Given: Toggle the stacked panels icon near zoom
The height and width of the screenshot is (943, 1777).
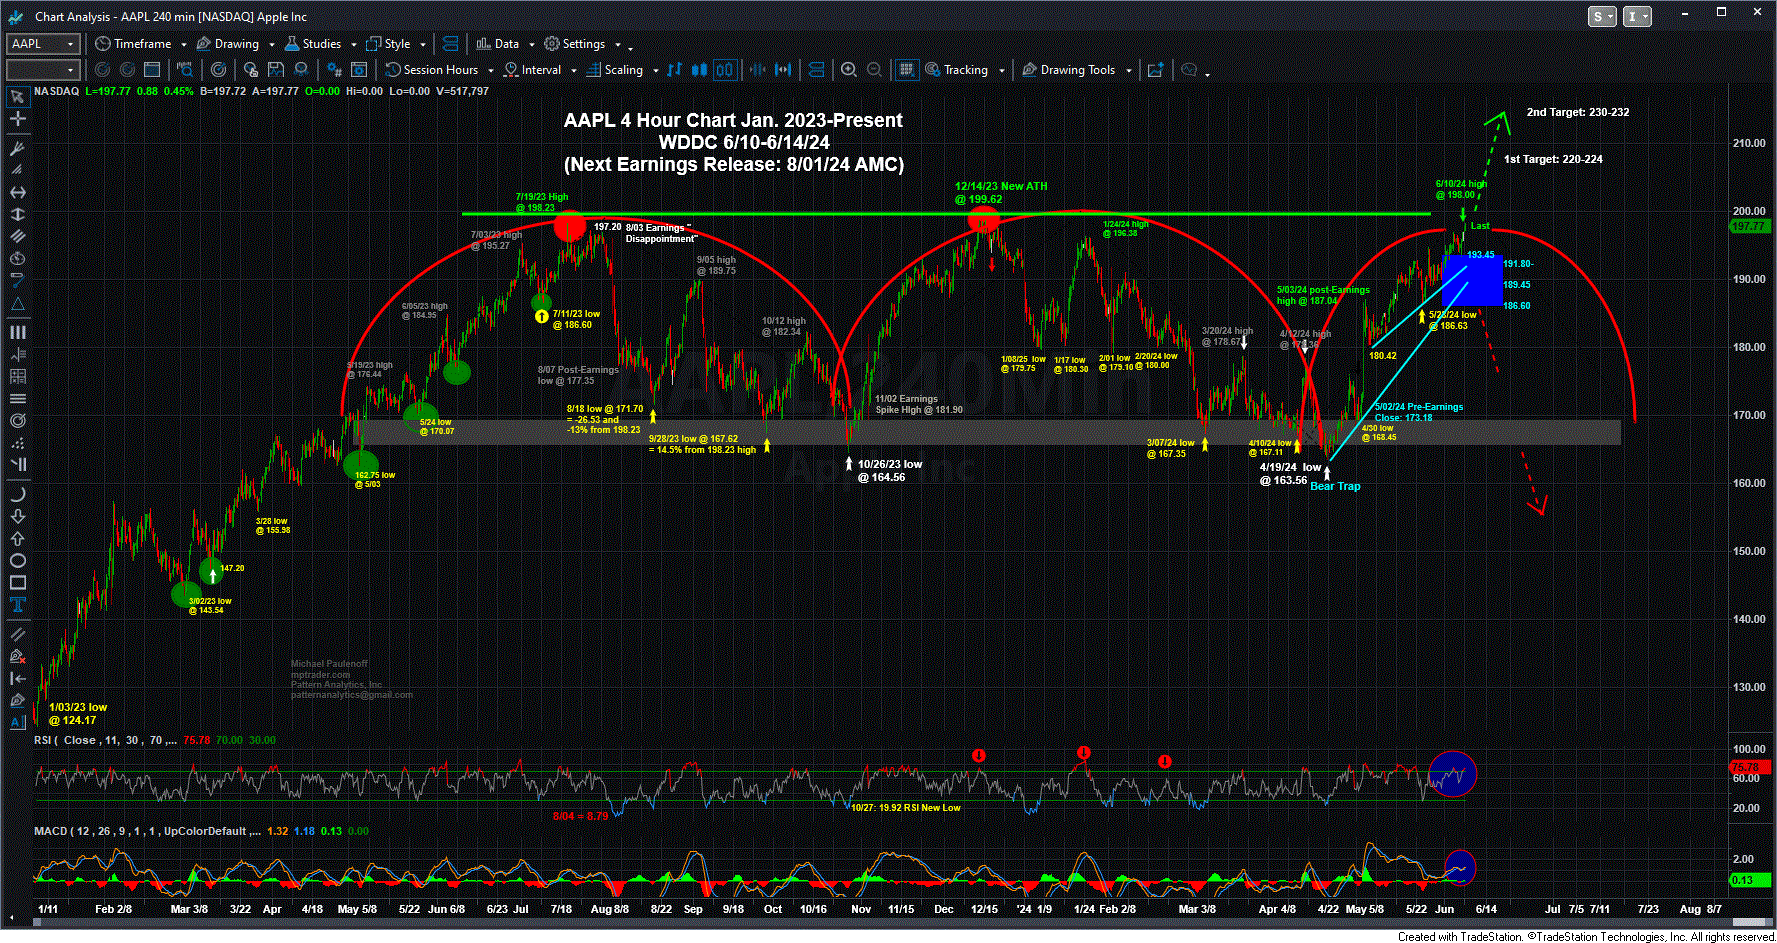Looking at the screenshot, I should [x=817, y=70].
